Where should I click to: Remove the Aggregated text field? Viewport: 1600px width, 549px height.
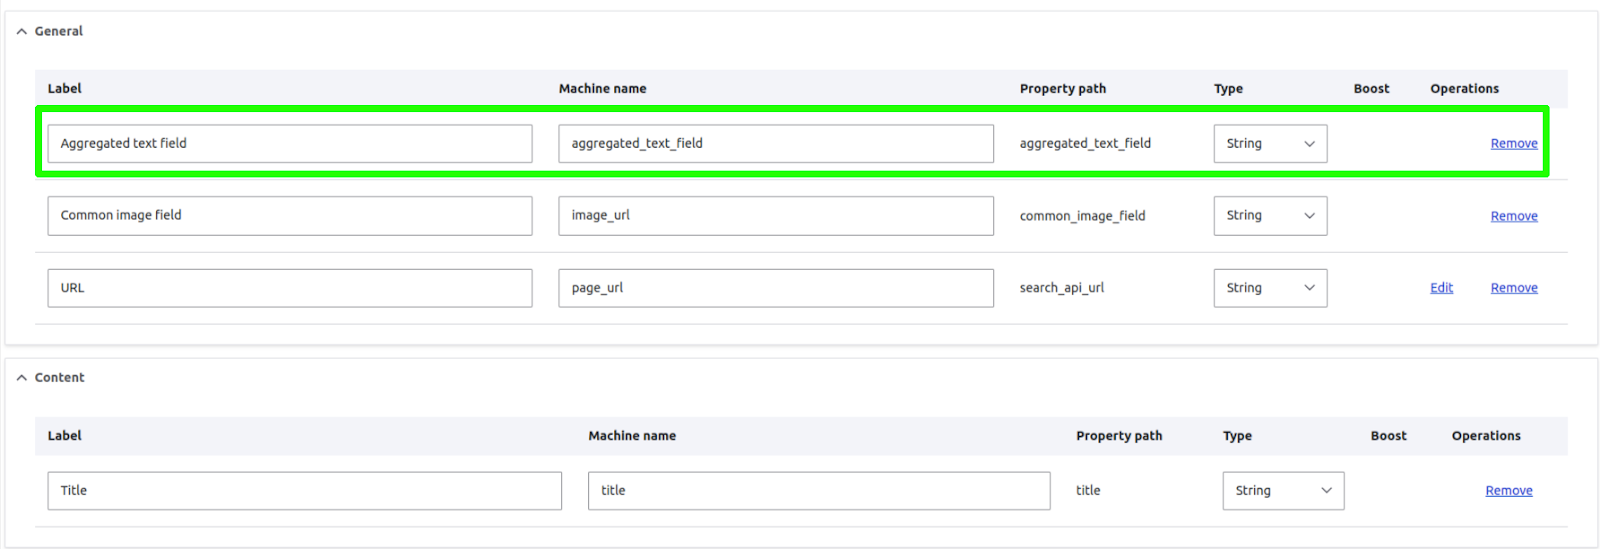1514,144
